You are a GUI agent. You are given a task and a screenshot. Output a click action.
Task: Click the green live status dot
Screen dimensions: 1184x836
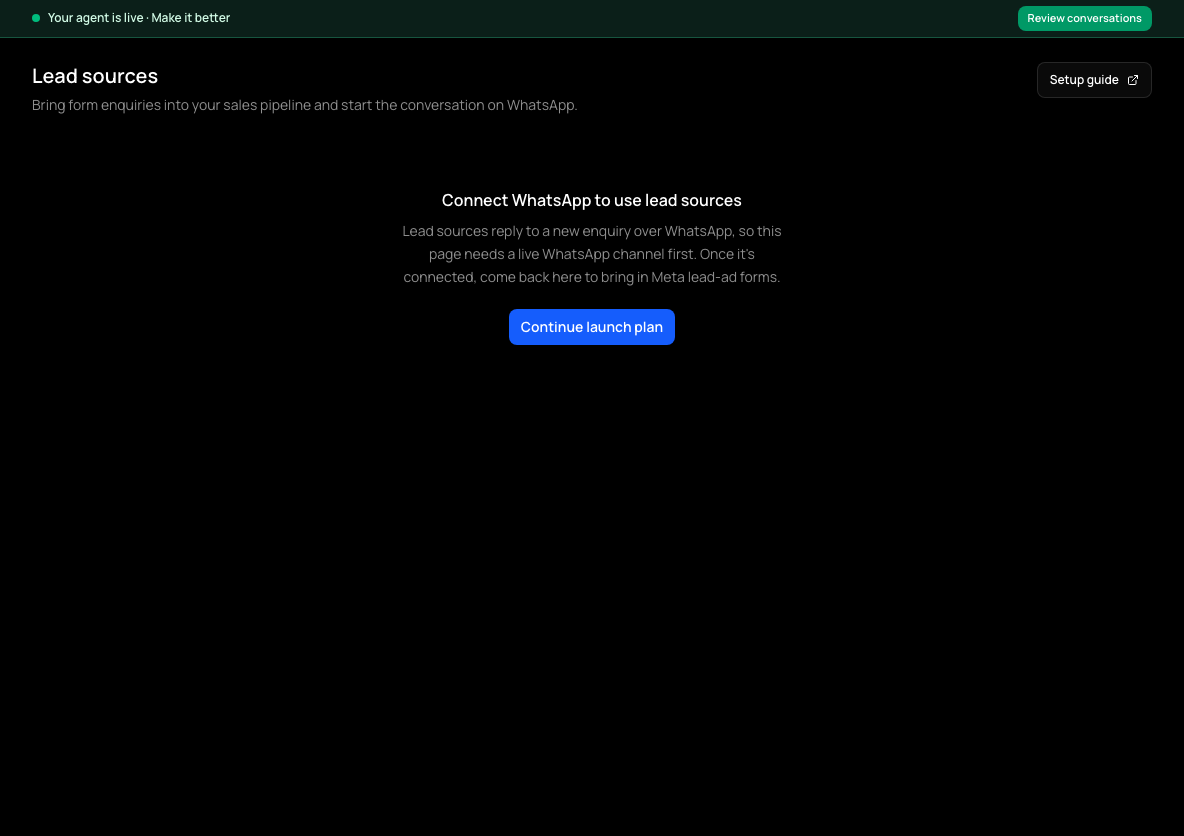tap(35, 18)
